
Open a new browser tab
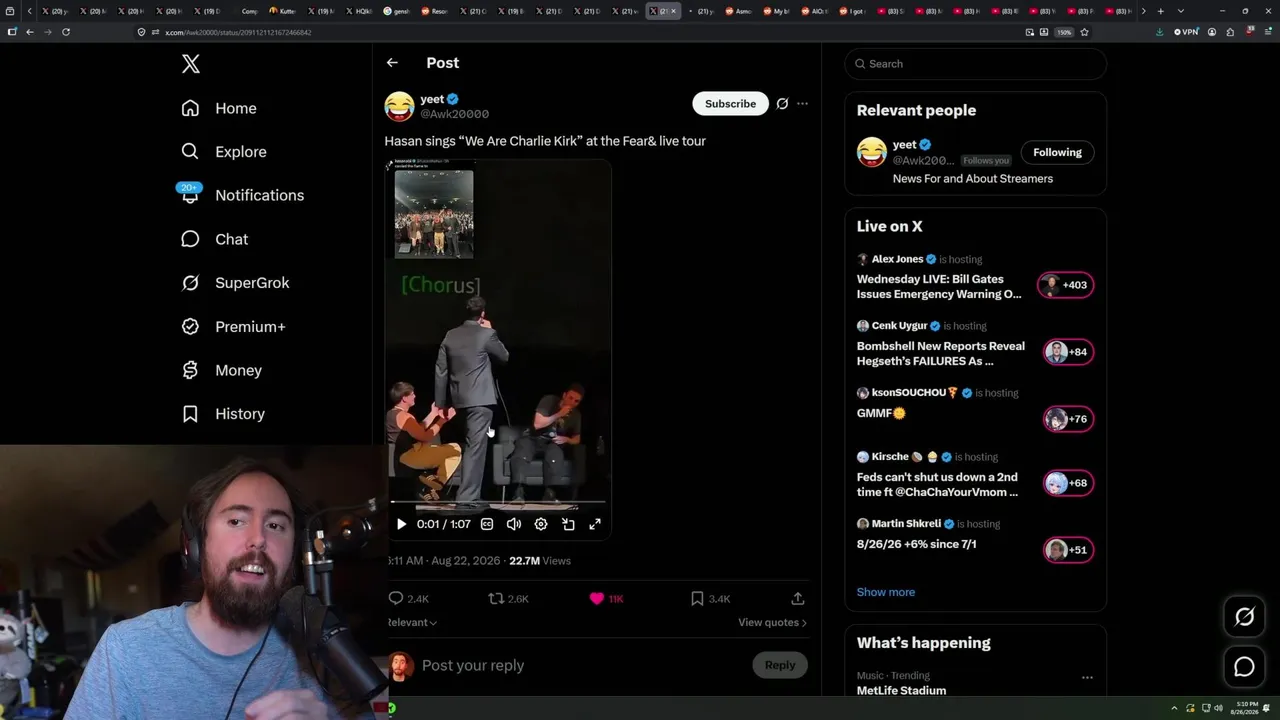pos(1160,11)
